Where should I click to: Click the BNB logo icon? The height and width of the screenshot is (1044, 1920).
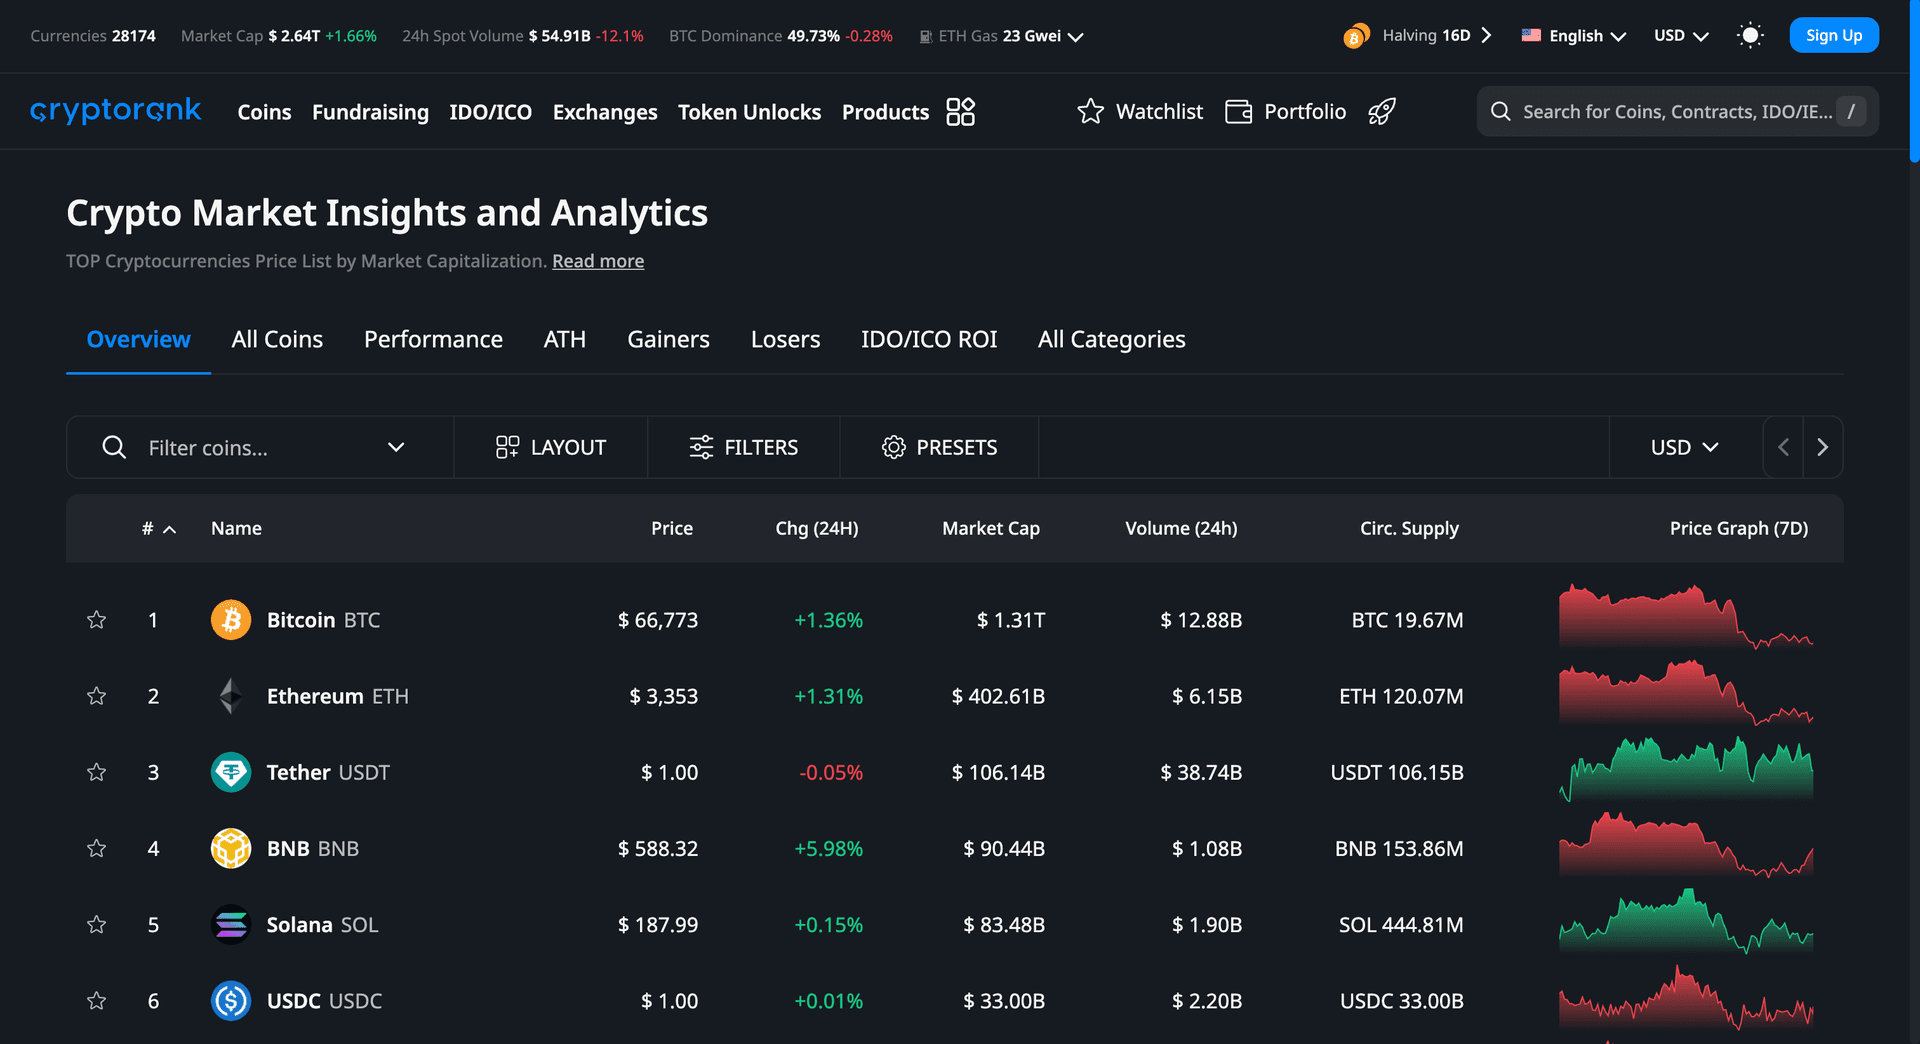231,848
